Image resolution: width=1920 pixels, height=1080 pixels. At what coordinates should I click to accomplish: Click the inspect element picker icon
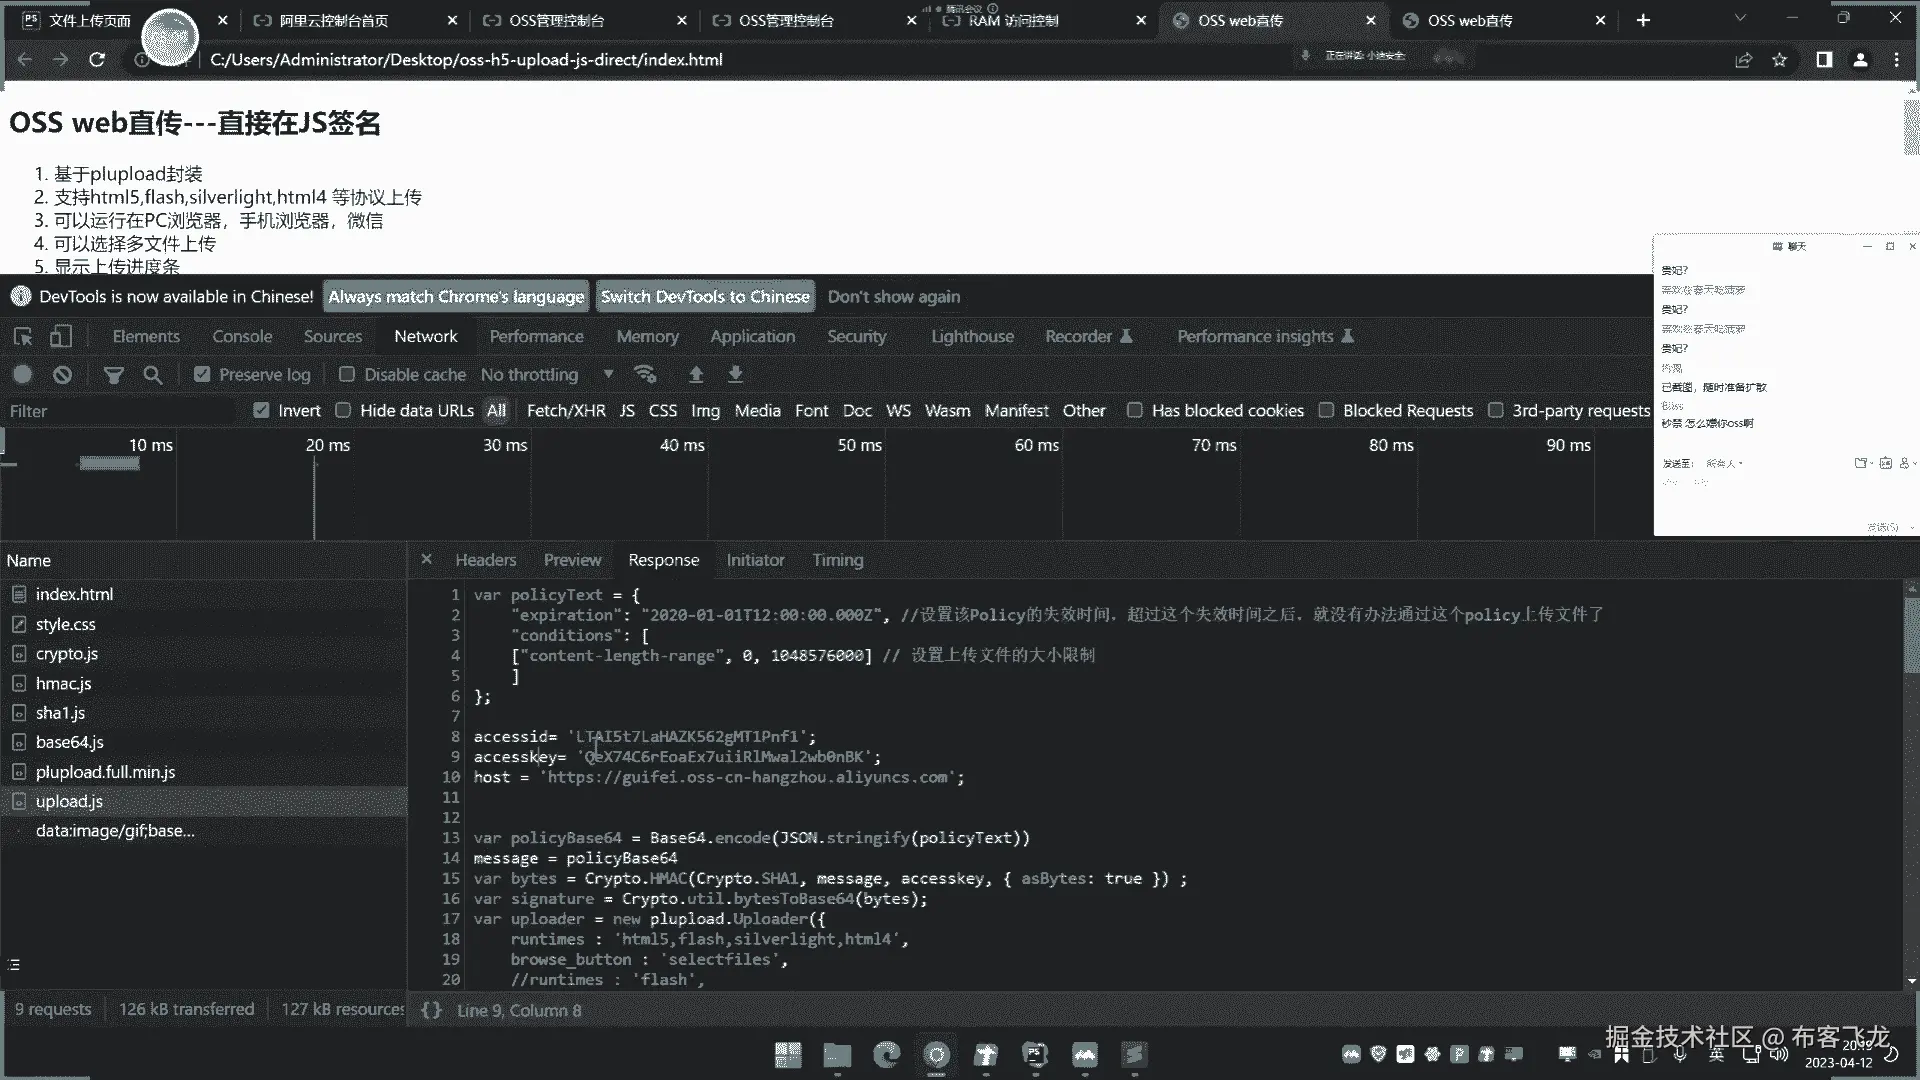(23, 337)
